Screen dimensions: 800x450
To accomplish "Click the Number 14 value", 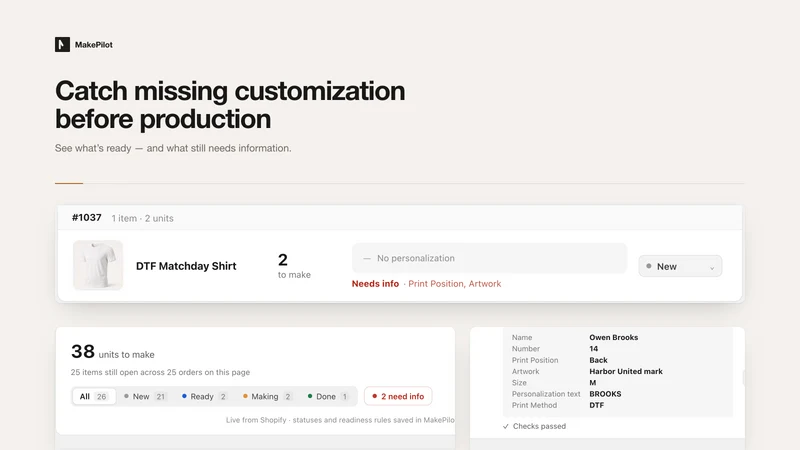I will pyautogui.click(x=593, y=349).
